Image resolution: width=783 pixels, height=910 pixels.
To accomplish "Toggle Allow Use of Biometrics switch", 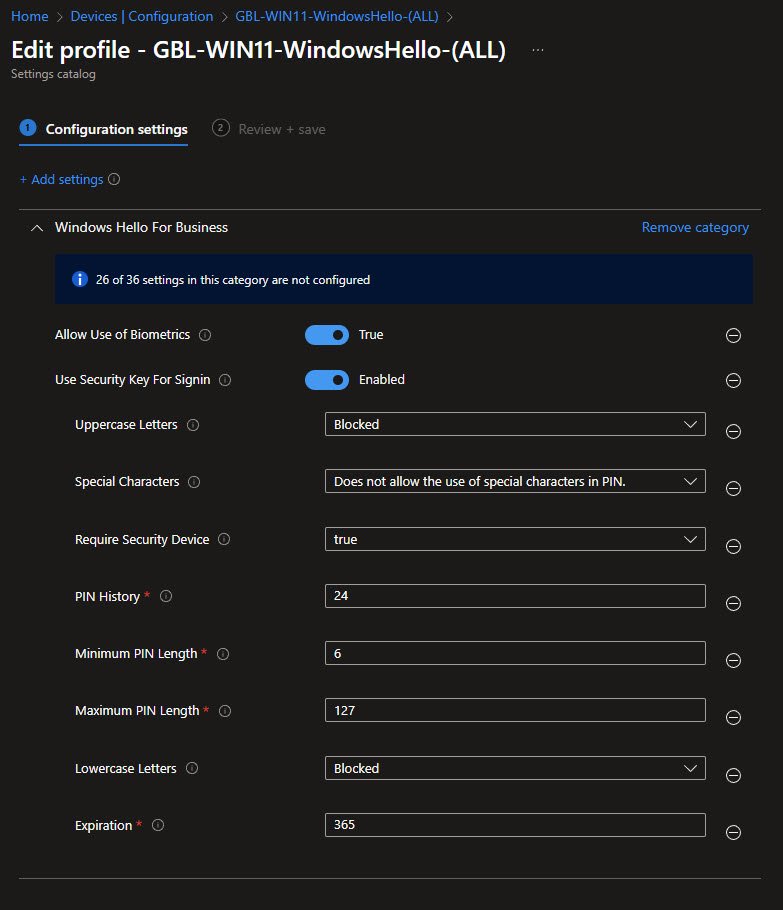I will tap(327, 335).
